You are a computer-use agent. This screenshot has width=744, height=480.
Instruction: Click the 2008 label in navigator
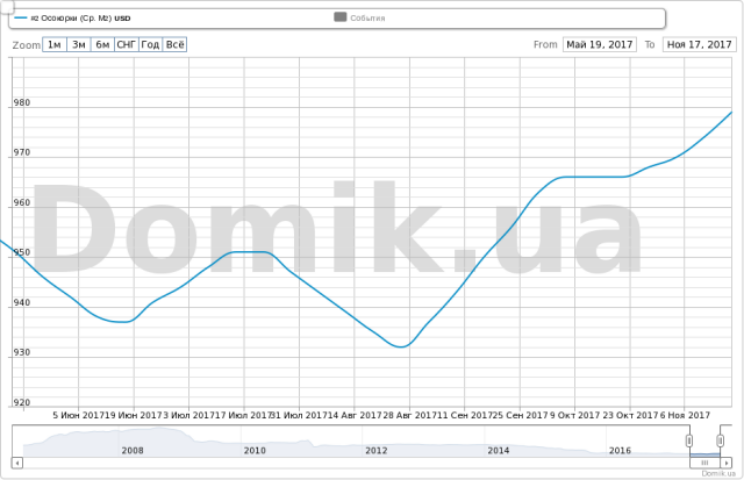click(x=132, y=450)
